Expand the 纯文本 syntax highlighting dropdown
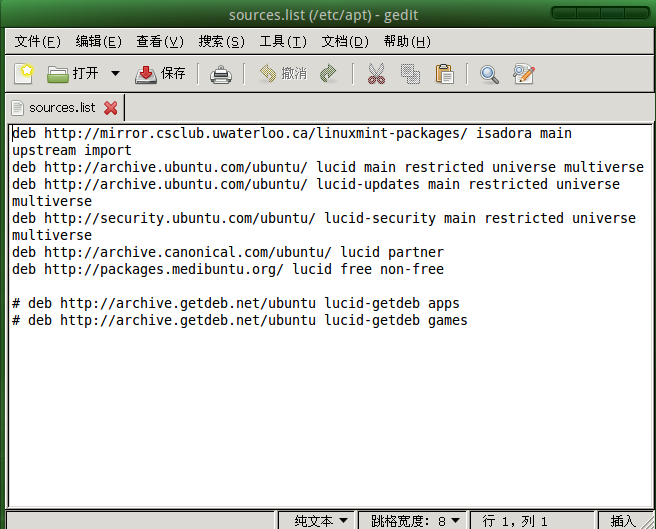 (317, 521)
